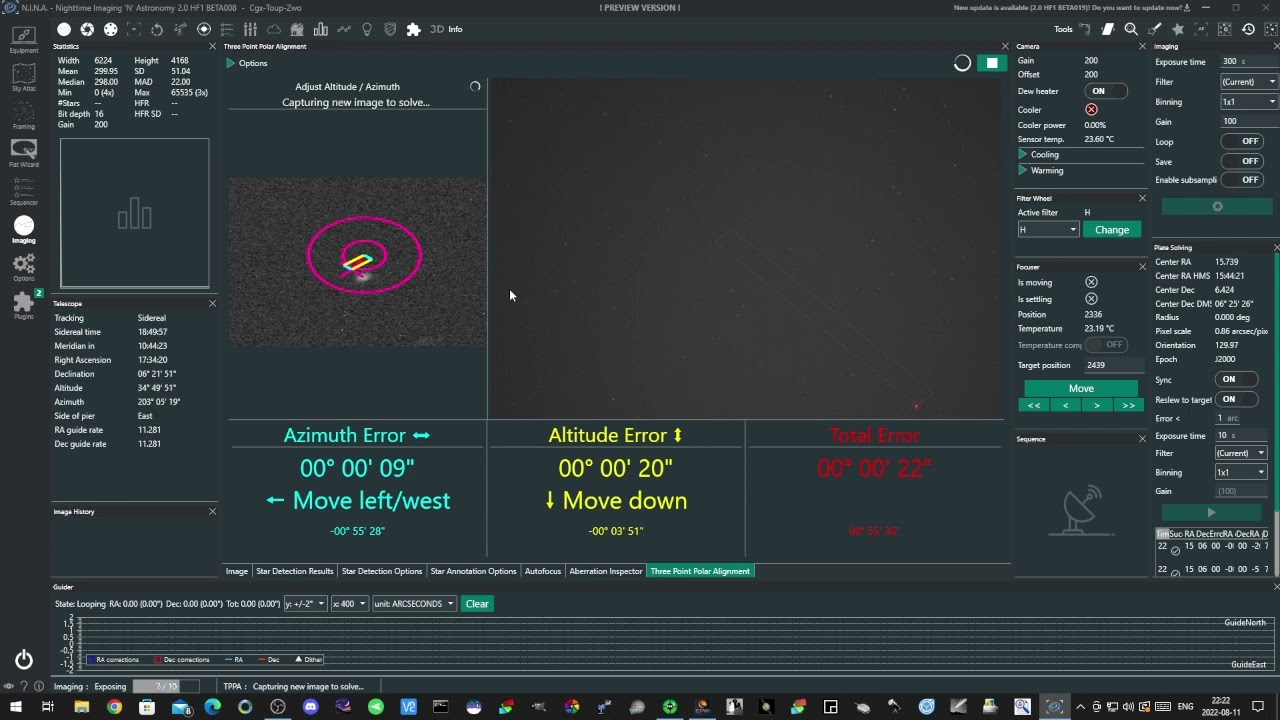
Task: Toggle the Sync switch in Plate Solving
Action: click(1236, 379)
